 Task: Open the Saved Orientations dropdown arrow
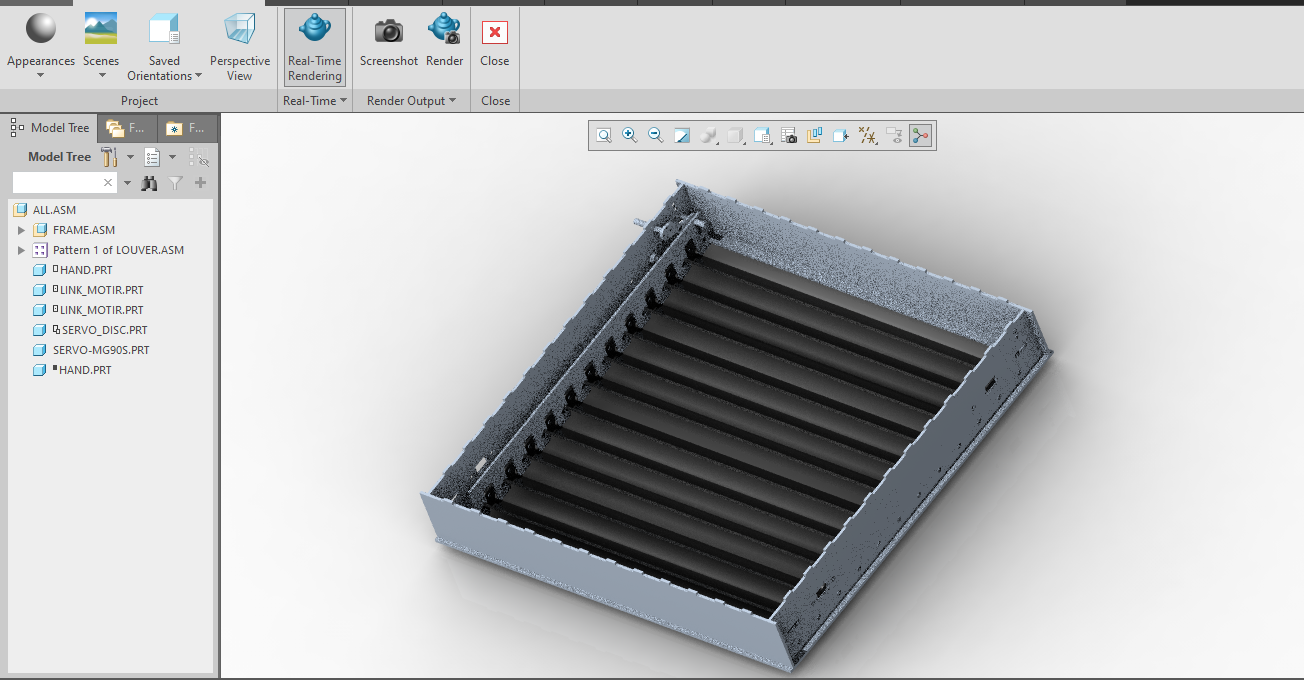pyautogui.click(x=198, y=76)
